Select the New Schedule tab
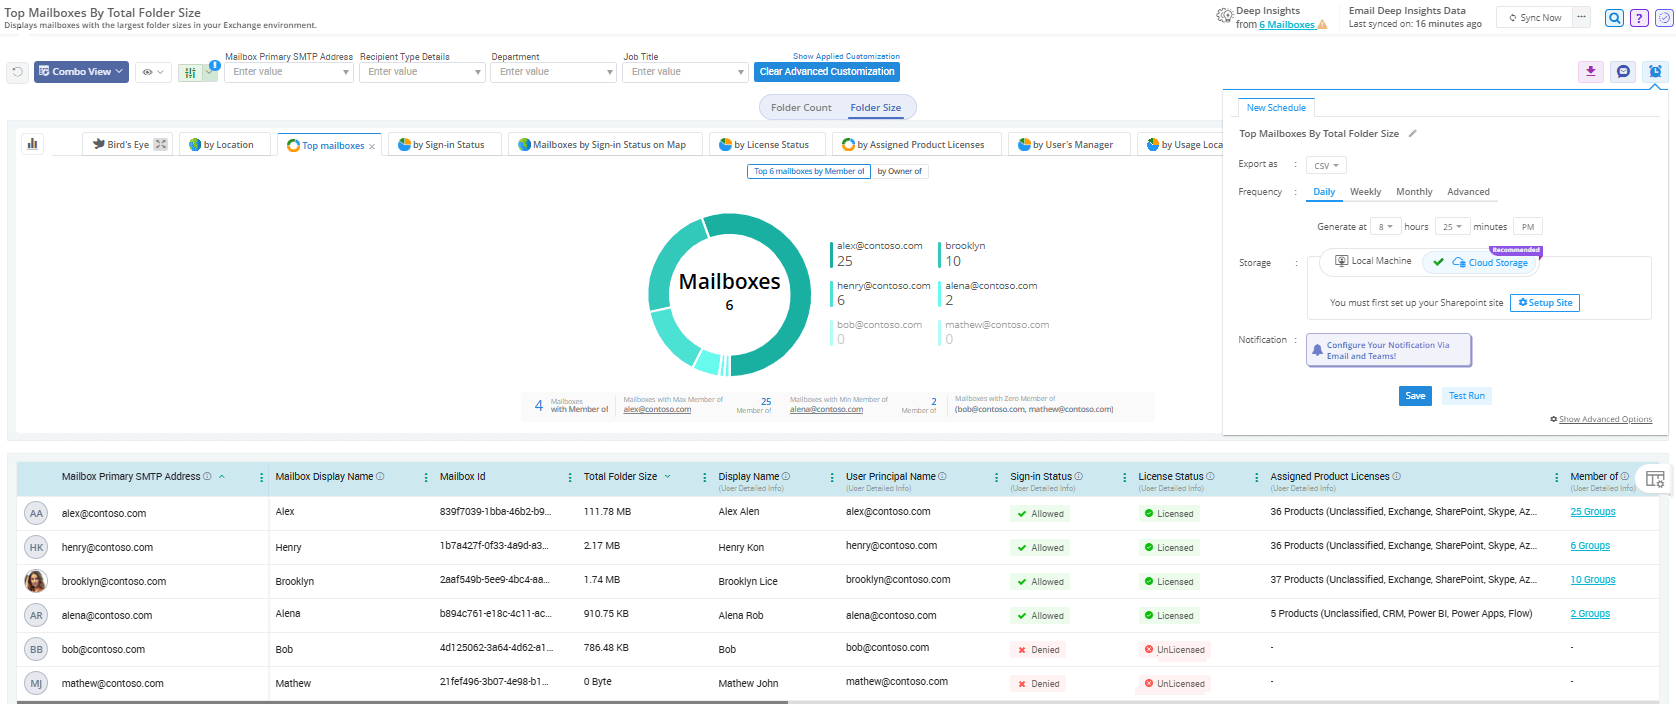Viewport: 1676px width, 704px height. point(1276,108)
